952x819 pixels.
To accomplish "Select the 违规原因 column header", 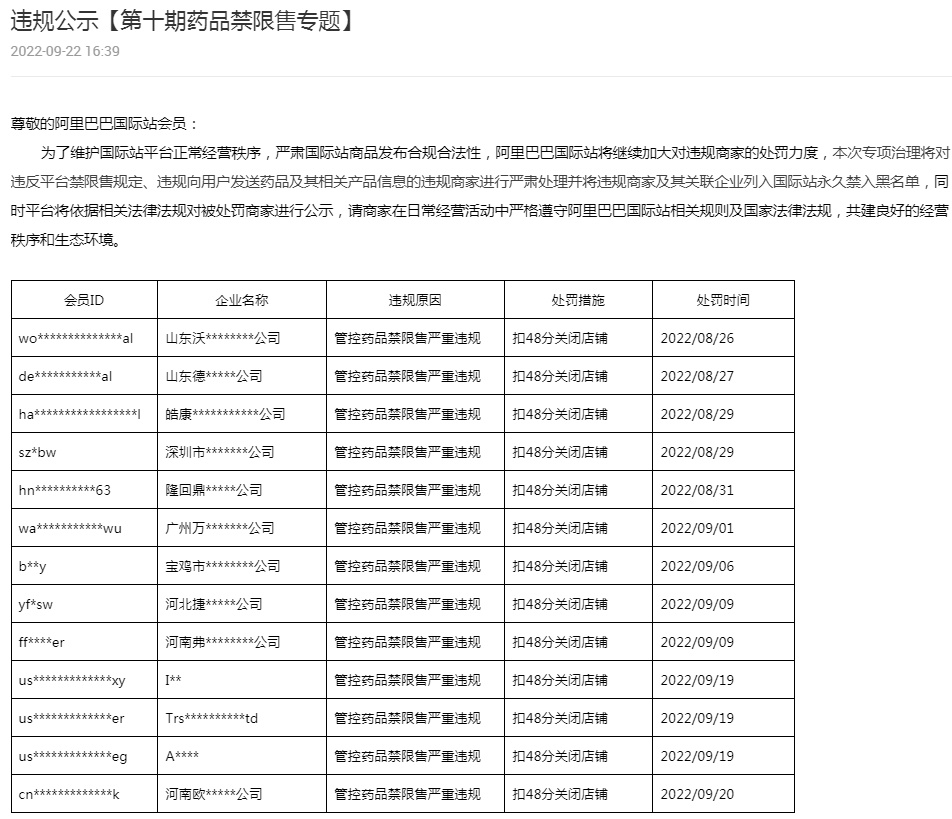I will point(415,300).
